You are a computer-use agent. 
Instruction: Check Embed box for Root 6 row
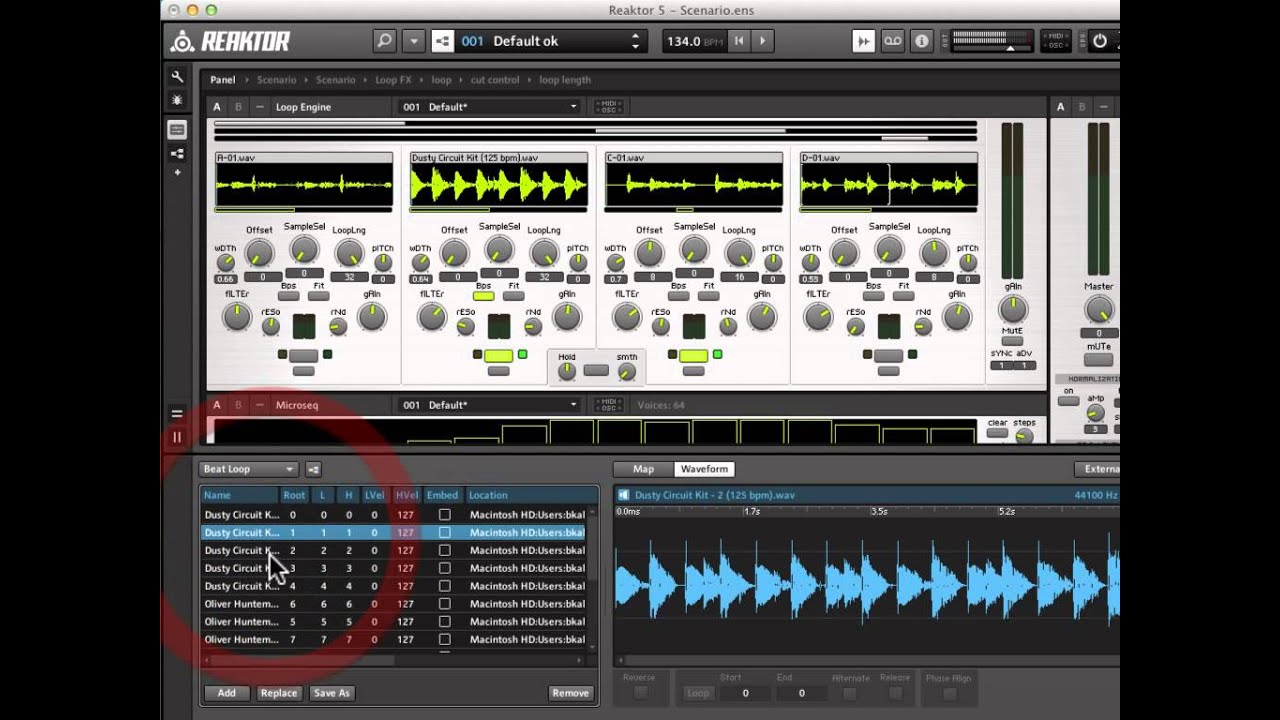445,604
